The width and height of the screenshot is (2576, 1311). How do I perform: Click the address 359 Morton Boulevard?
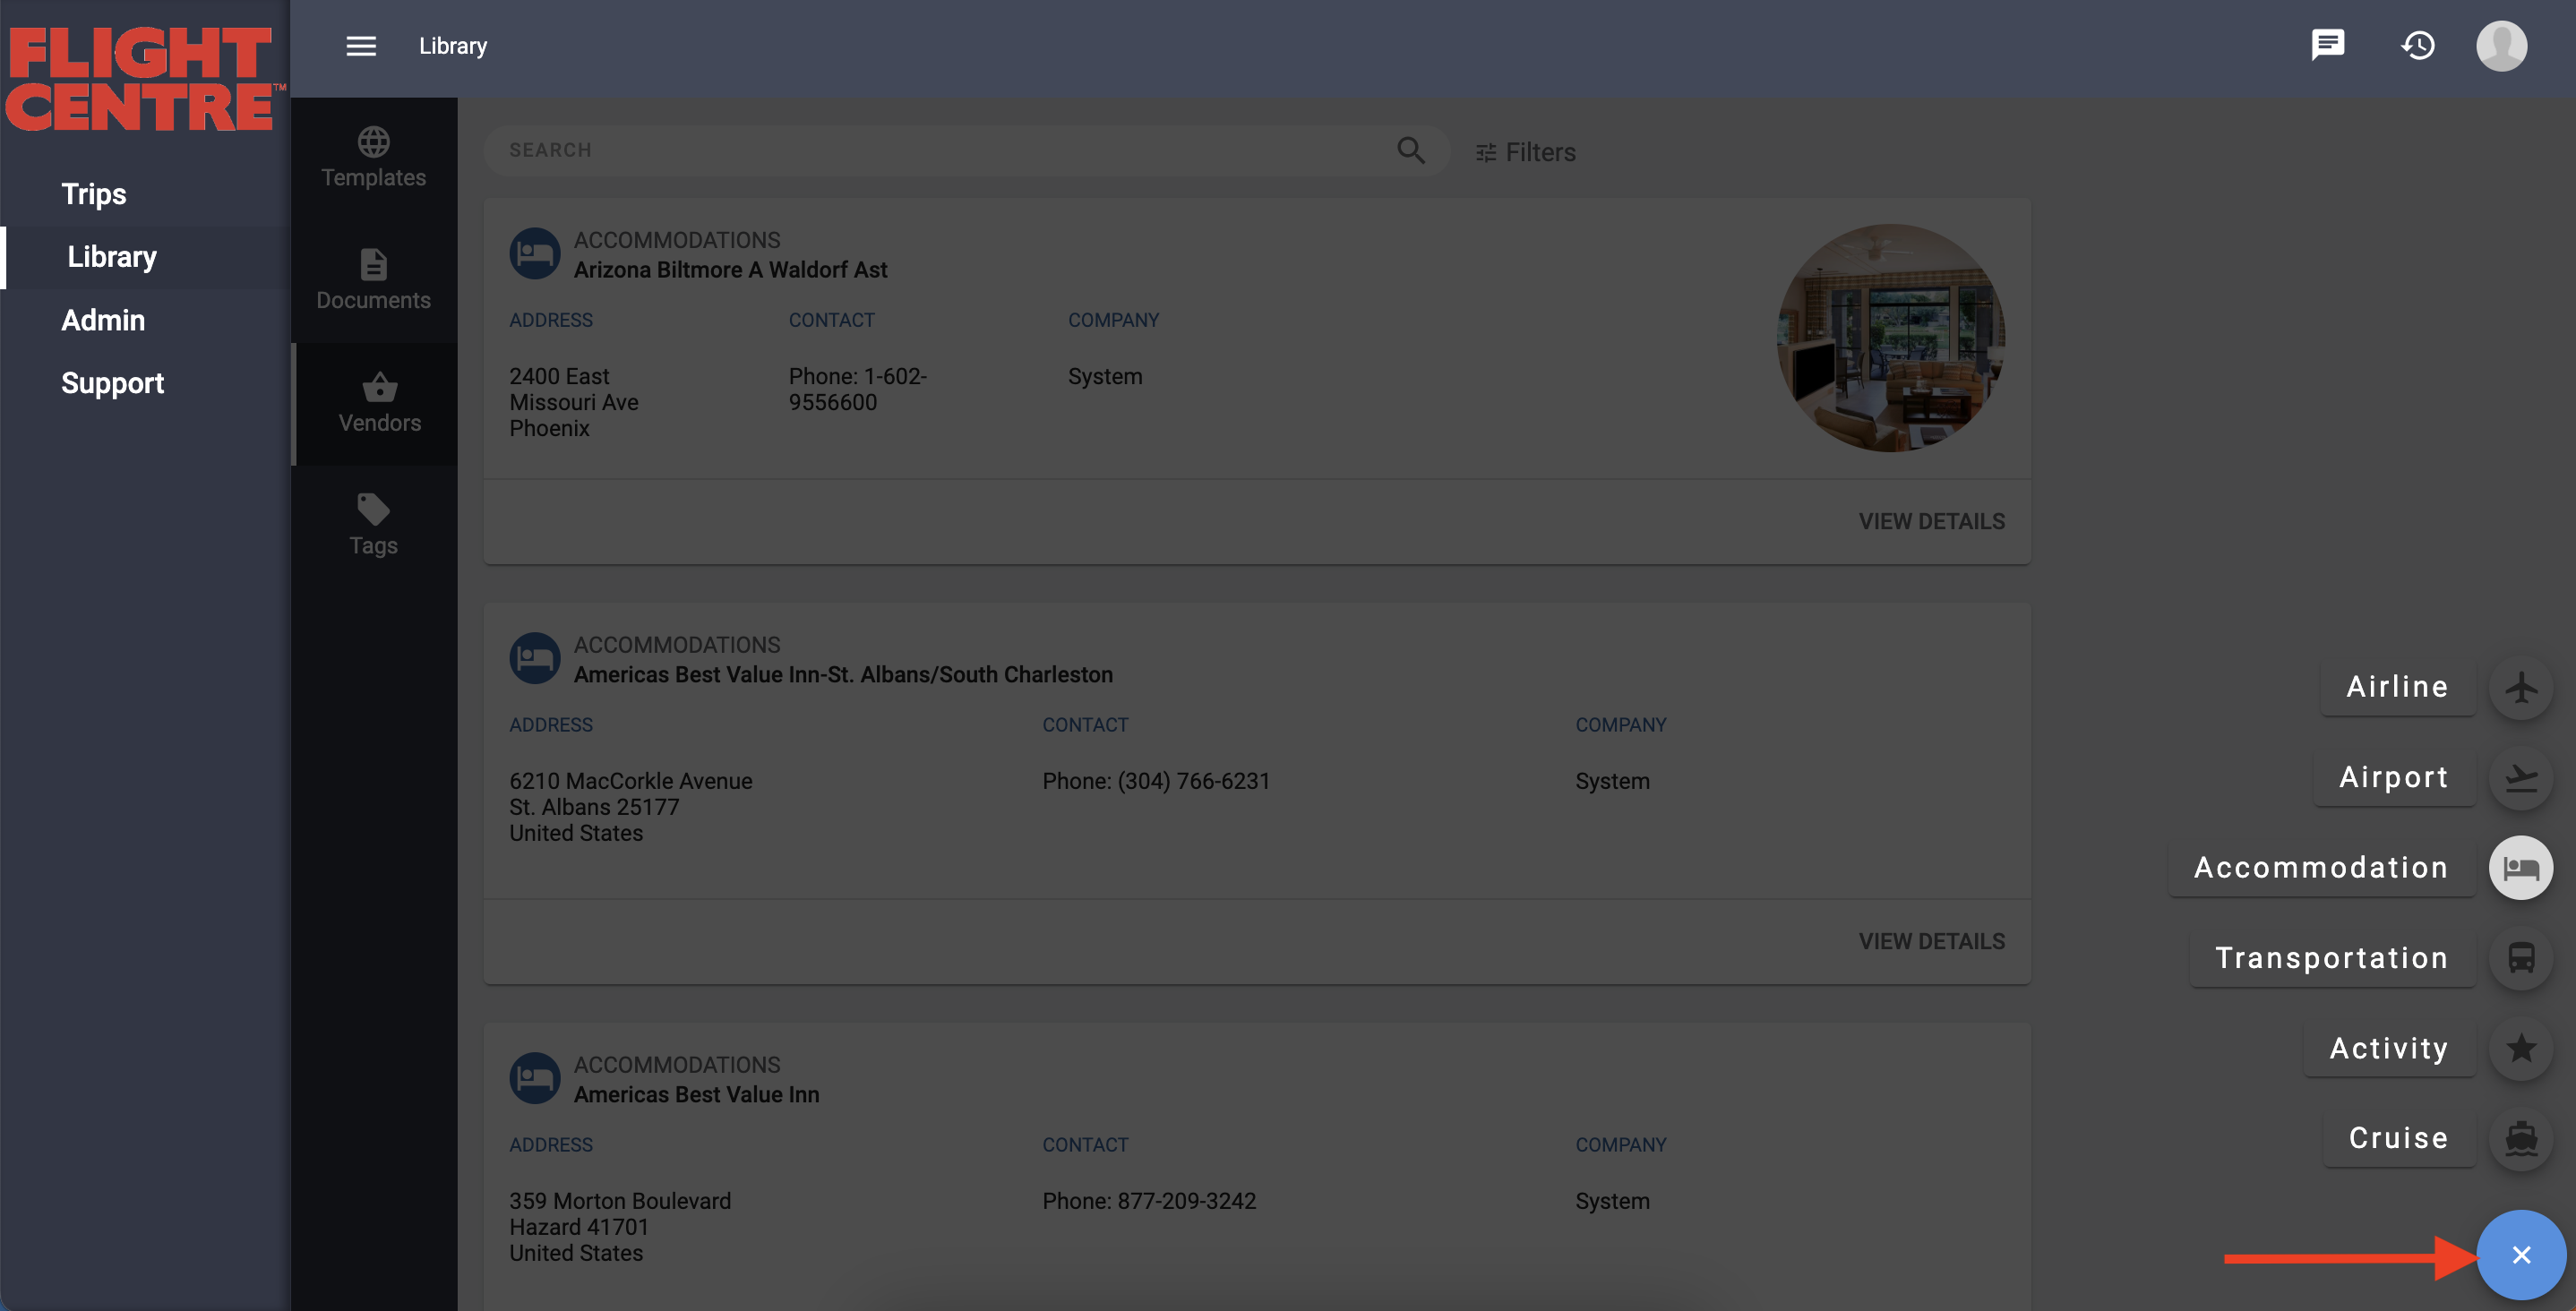pyautogui.click(x=620, y=1201)
